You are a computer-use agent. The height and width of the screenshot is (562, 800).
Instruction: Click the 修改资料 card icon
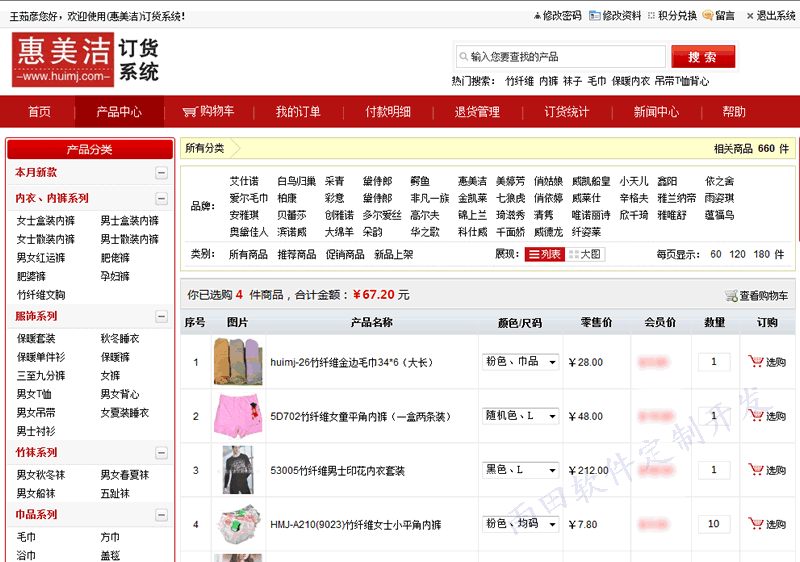point(594,16)
